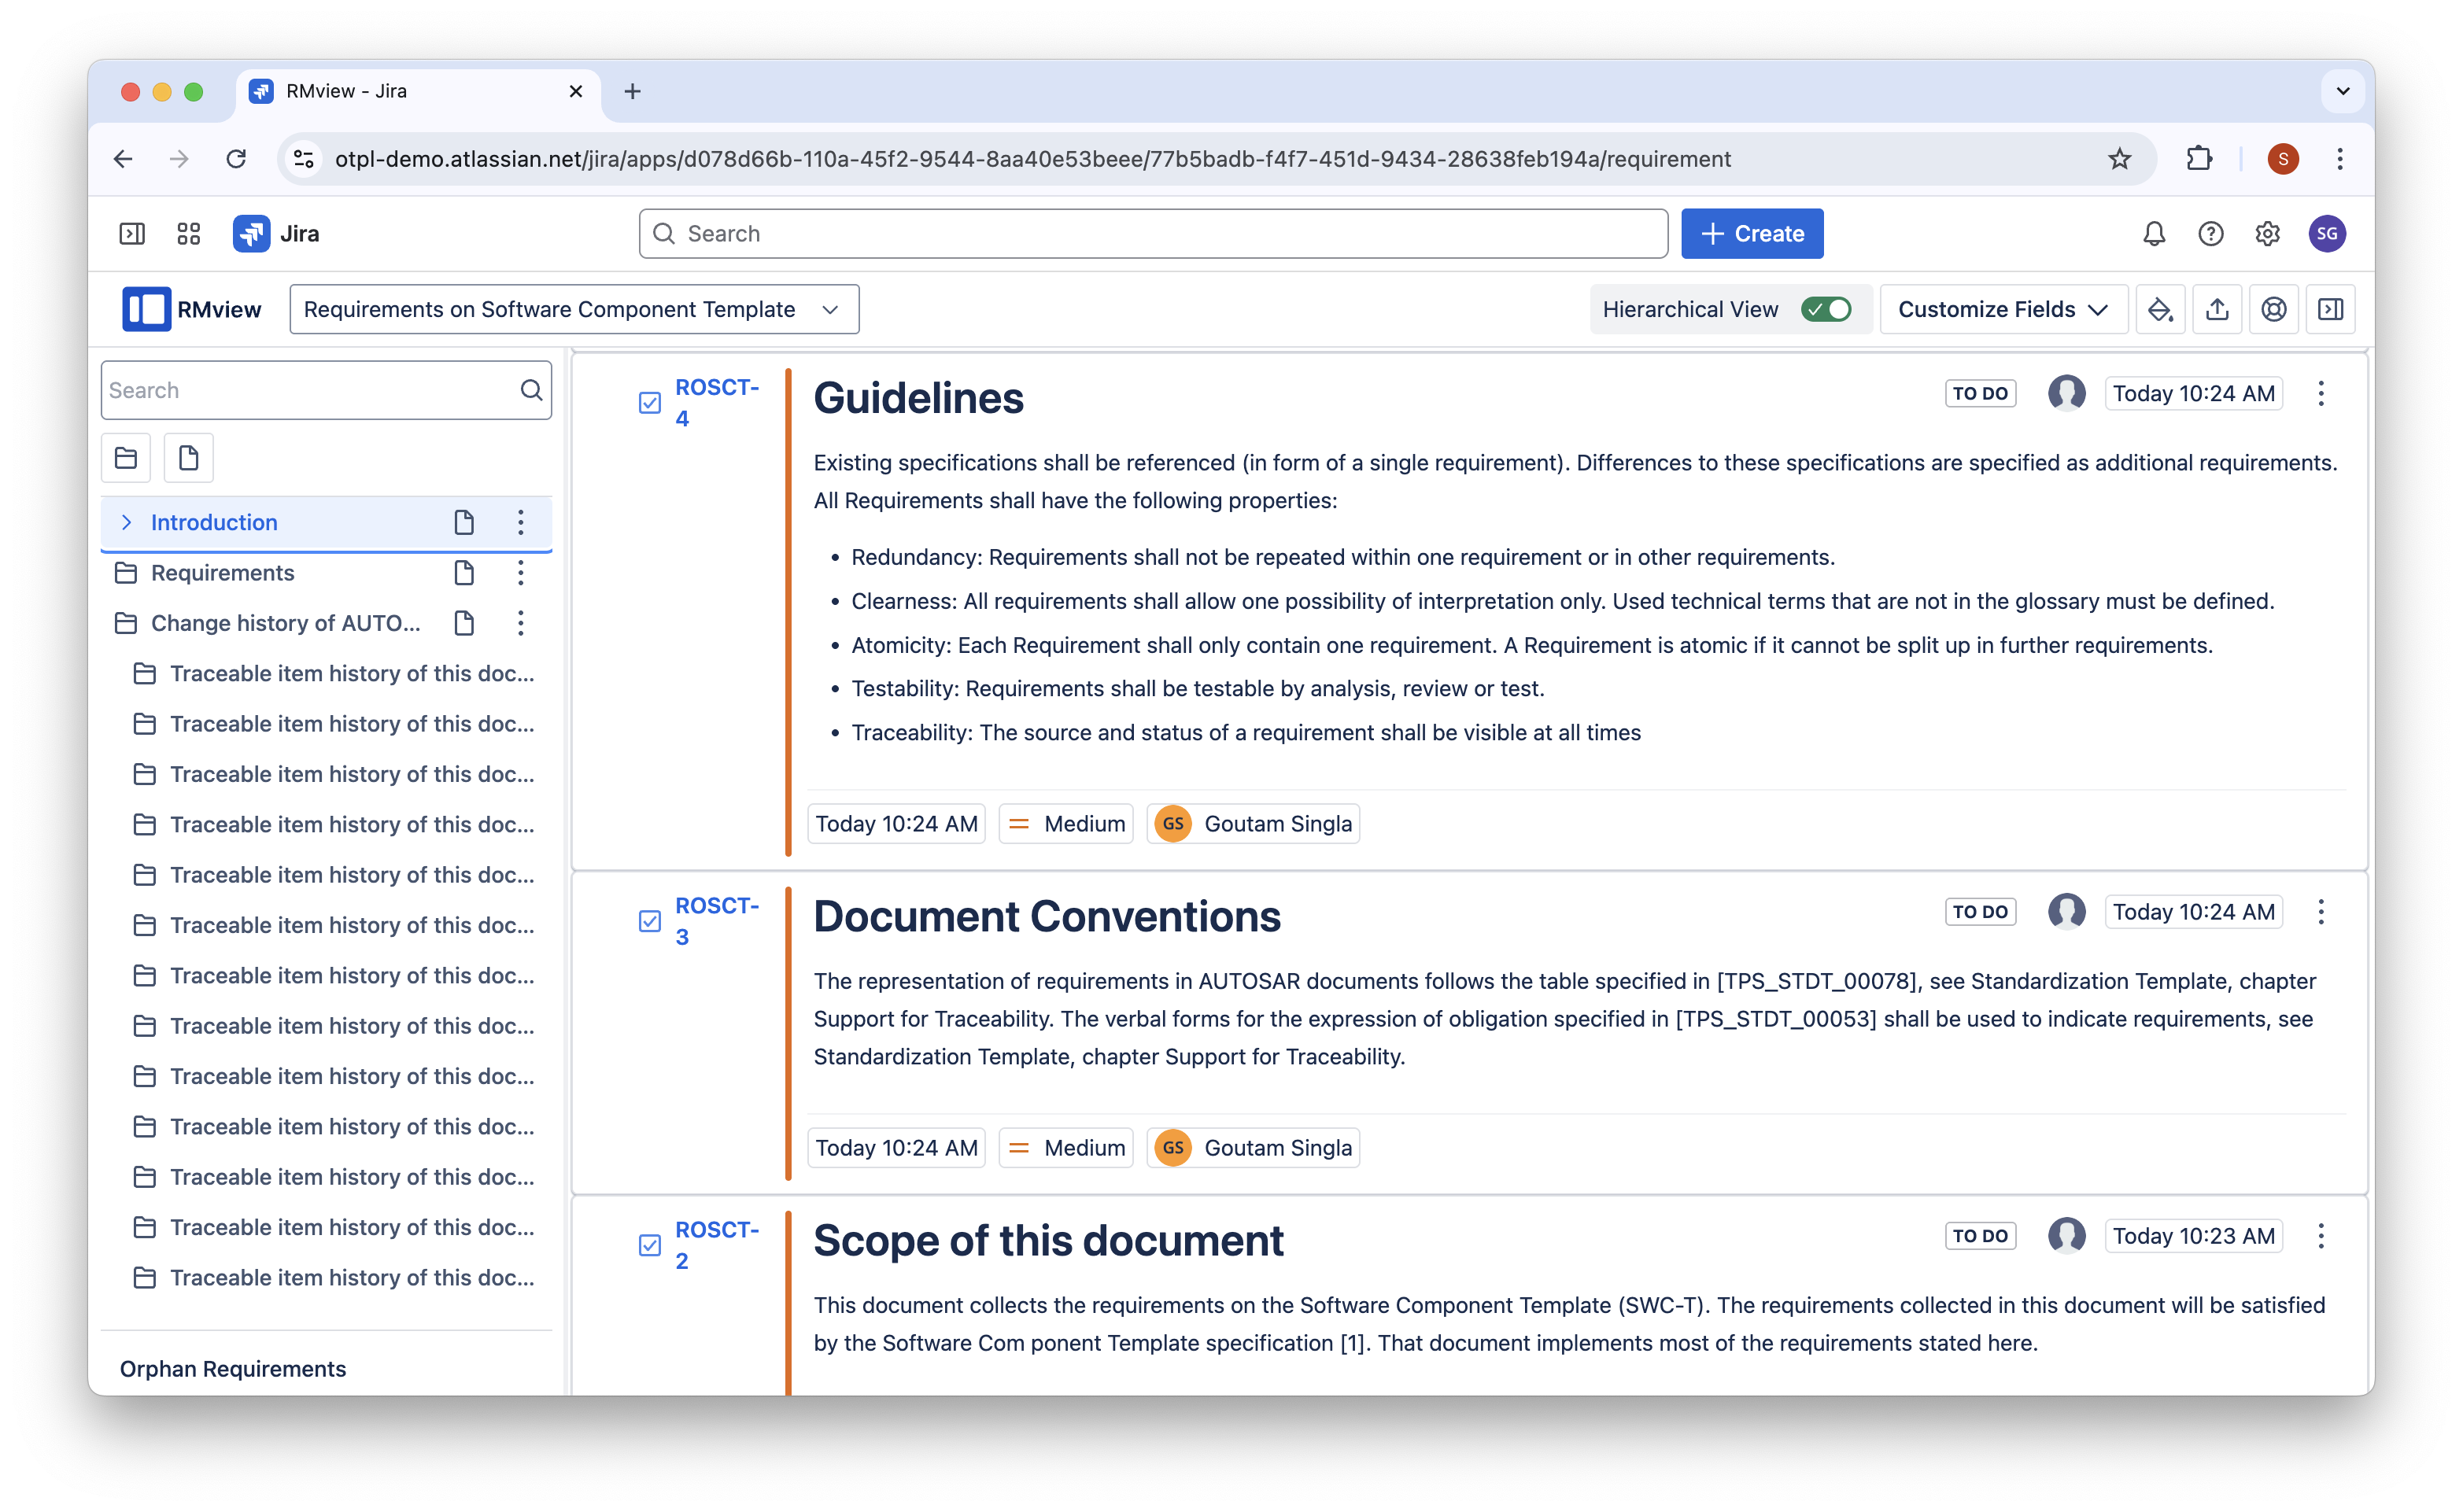This screenshot has height=1512, width=2463.
Task: Click the blue Create button
Action: (1752, 234)
